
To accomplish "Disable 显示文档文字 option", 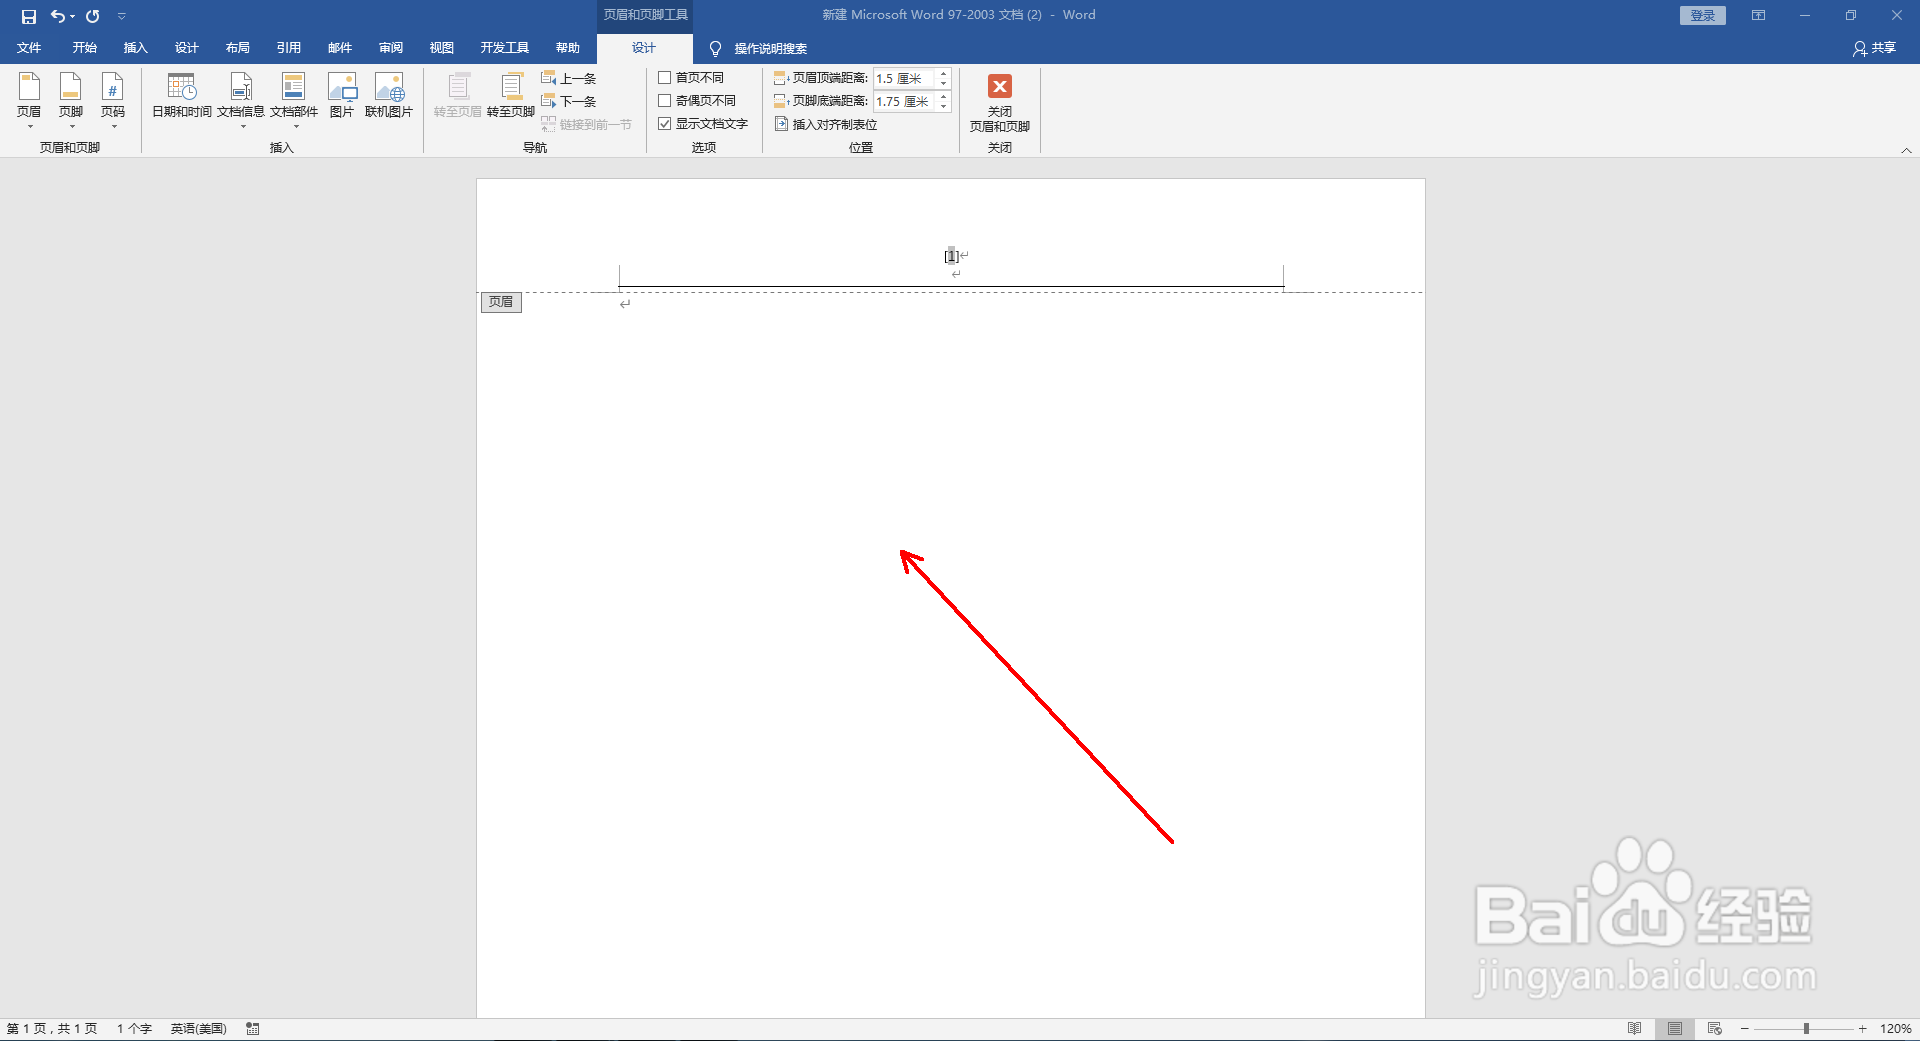I will click(x=665, y=123).
